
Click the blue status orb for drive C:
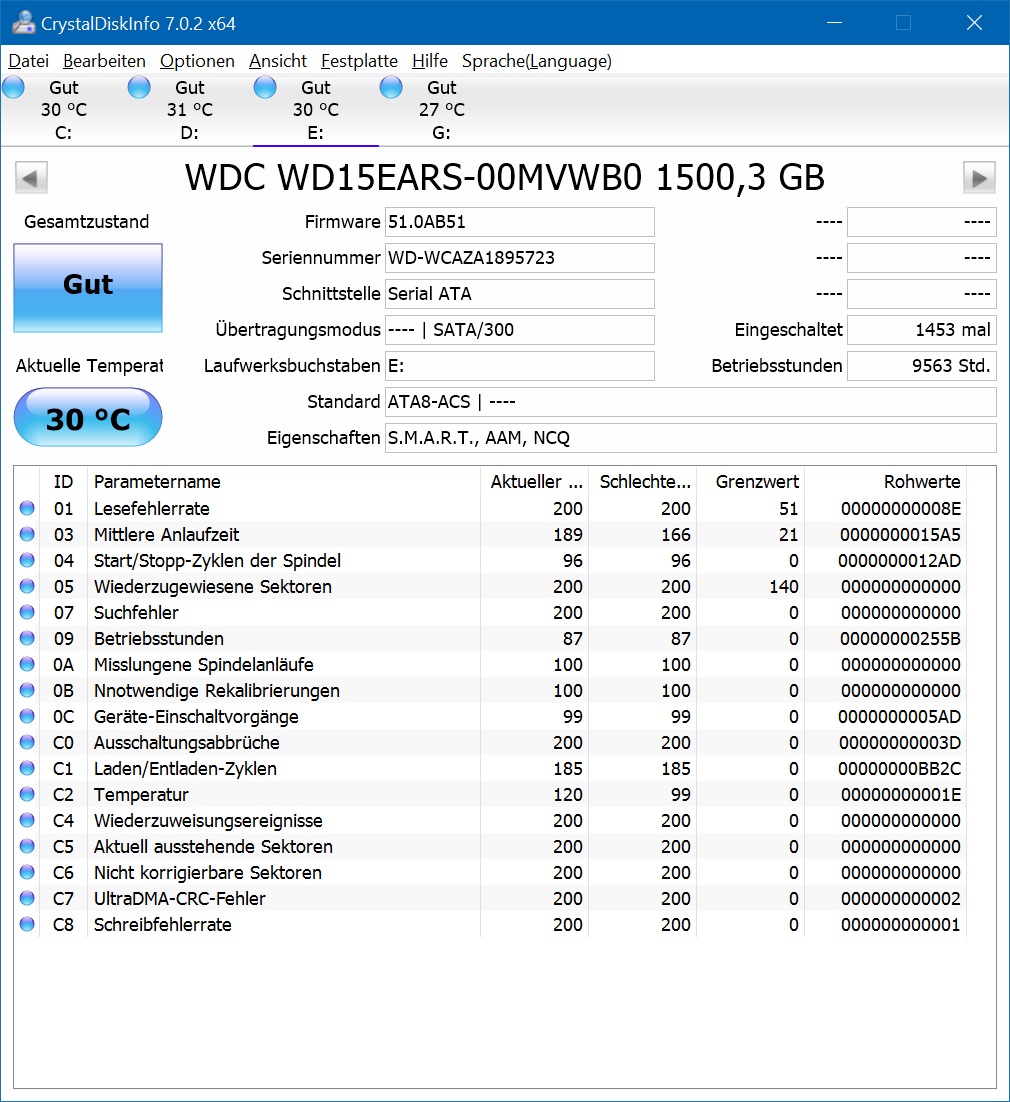tap(13, 87)
